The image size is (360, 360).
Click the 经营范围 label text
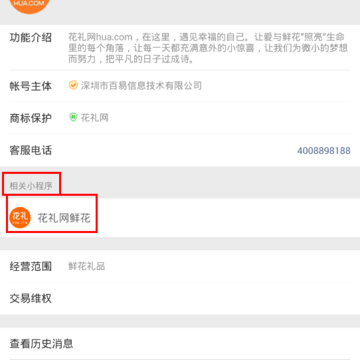tap(31, 266)
